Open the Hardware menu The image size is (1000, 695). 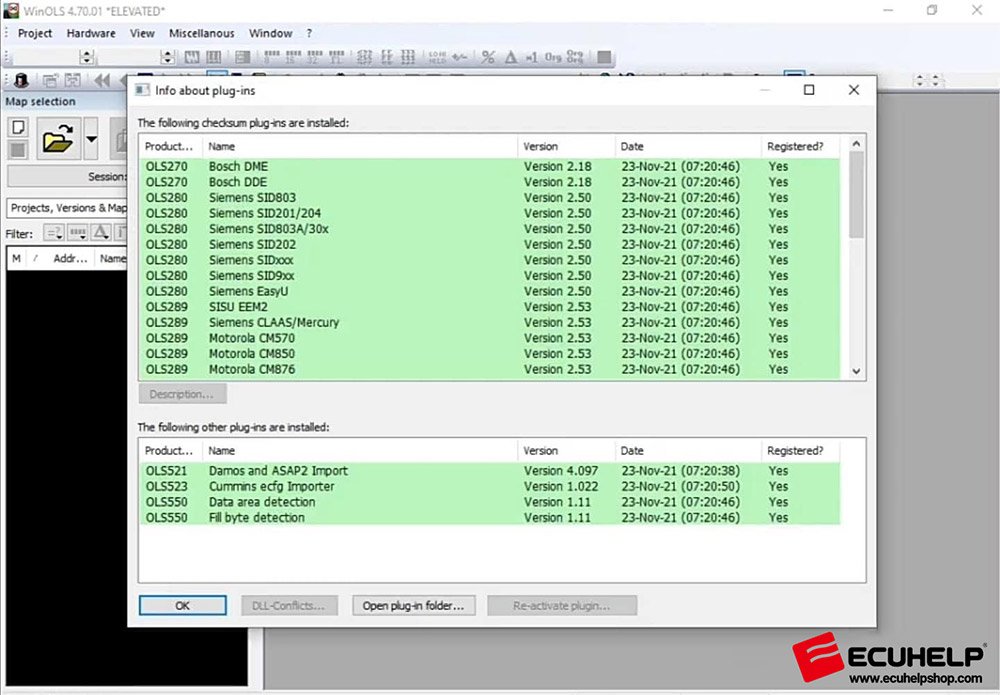pyautogui.click(x=91, y=33)
